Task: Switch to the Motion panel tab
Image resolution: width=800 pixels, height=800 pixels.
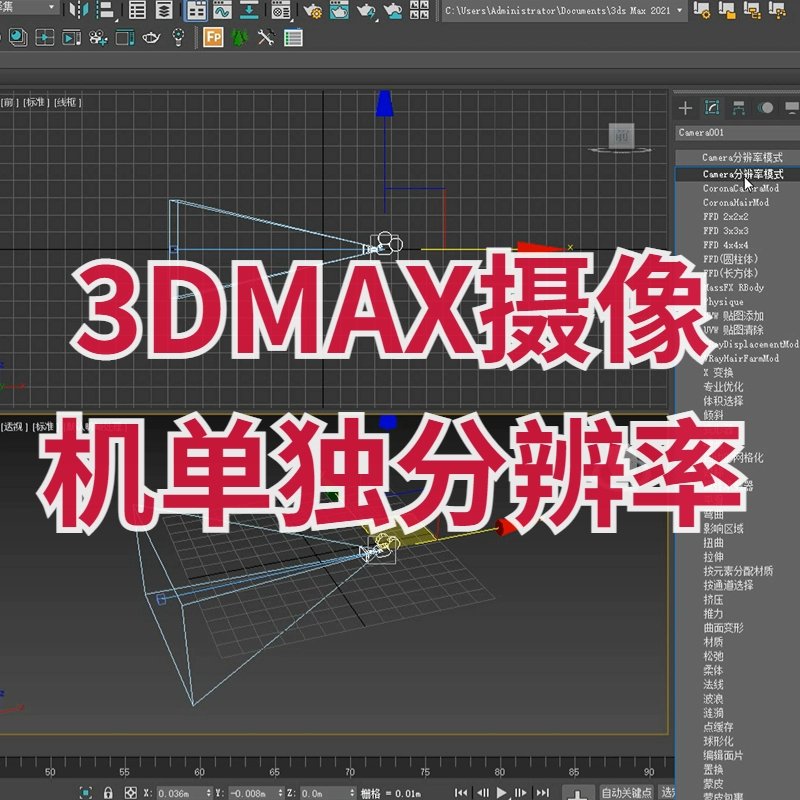Action: (765, 108)
